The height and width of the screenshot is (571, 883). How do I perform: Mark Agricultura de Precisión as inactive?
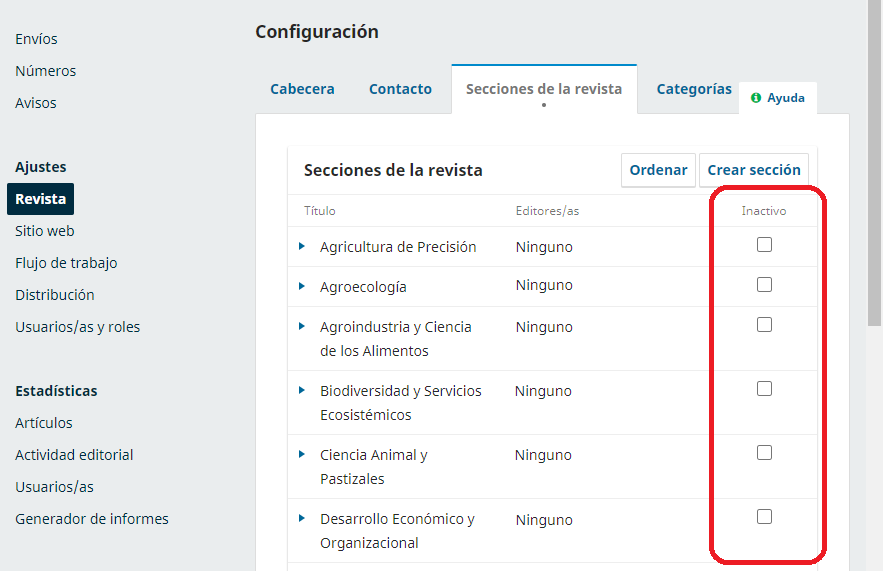pos(764,245)
